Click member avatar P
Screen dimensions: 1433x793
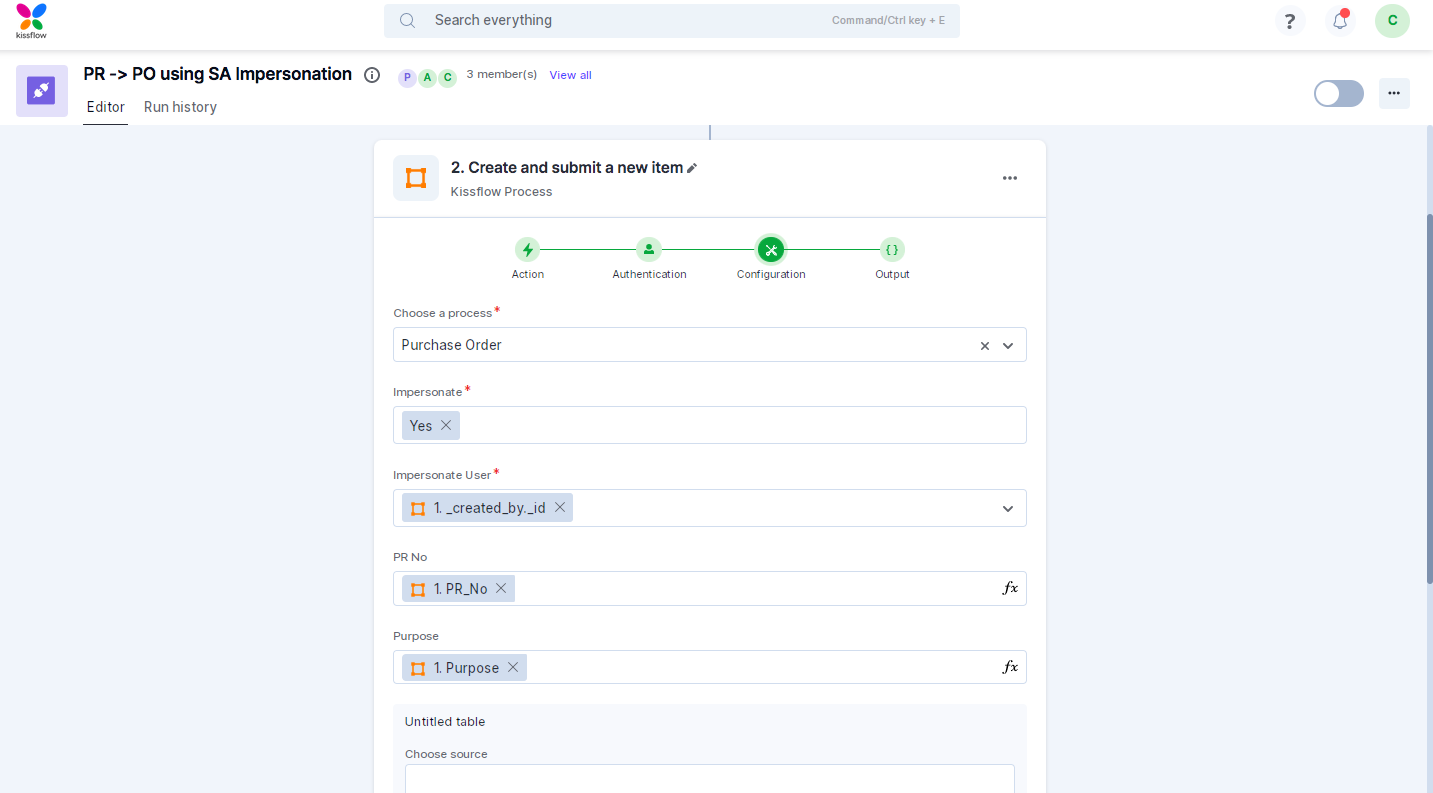click(407, 78)
